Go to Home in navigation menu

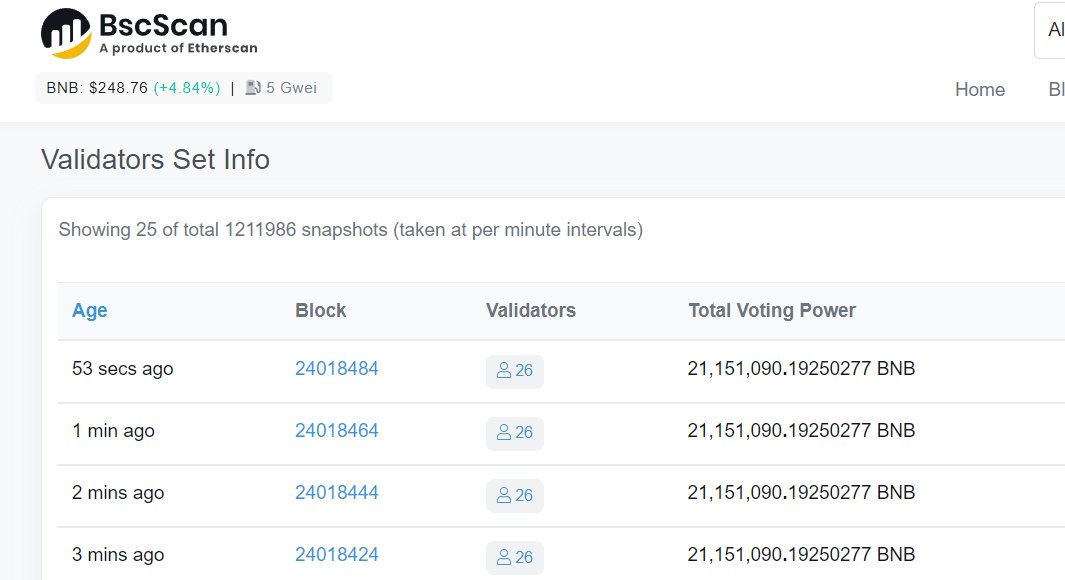click(x=979, y=90)
